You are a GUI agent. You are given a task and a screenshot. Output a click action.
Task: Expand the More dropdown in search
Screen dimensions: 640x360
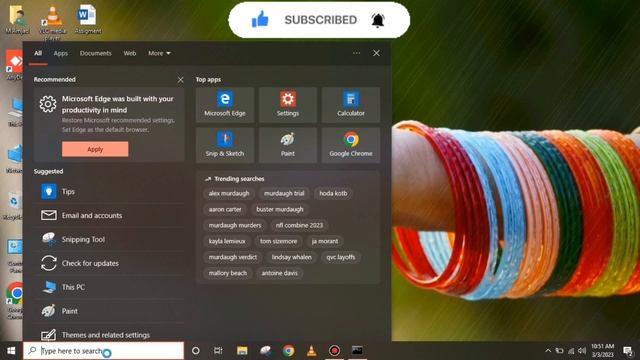click(159, 53)
